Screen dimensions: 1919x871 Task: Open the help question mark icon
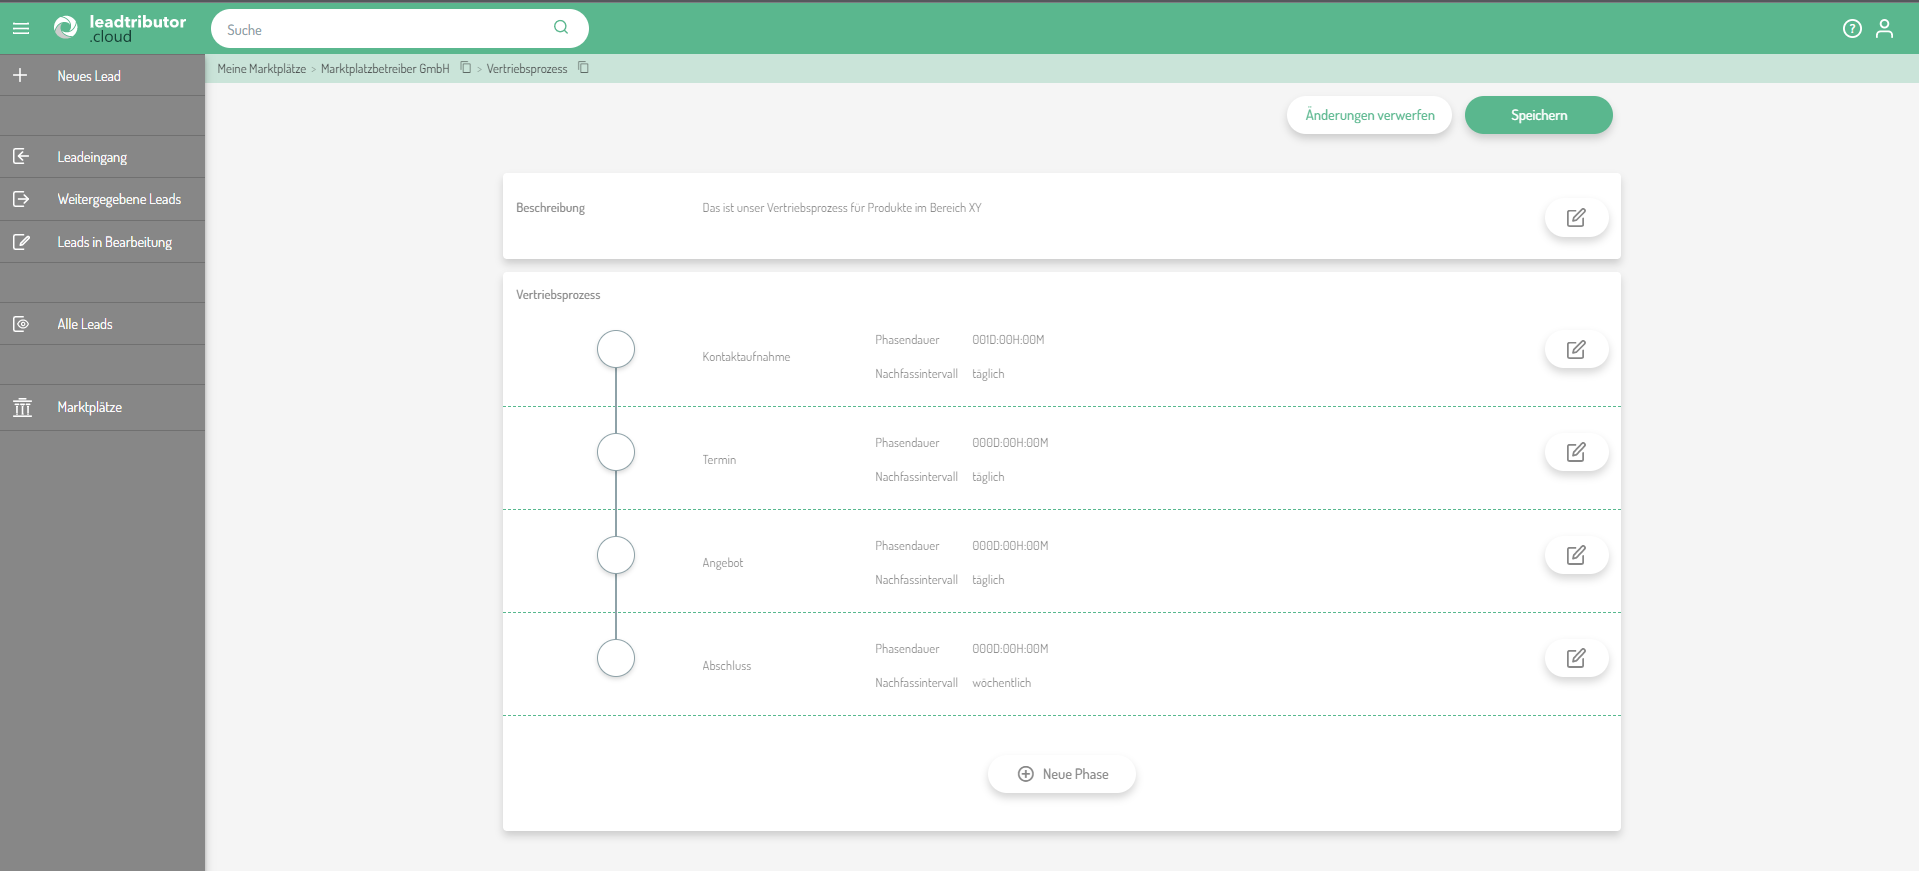1852,29
